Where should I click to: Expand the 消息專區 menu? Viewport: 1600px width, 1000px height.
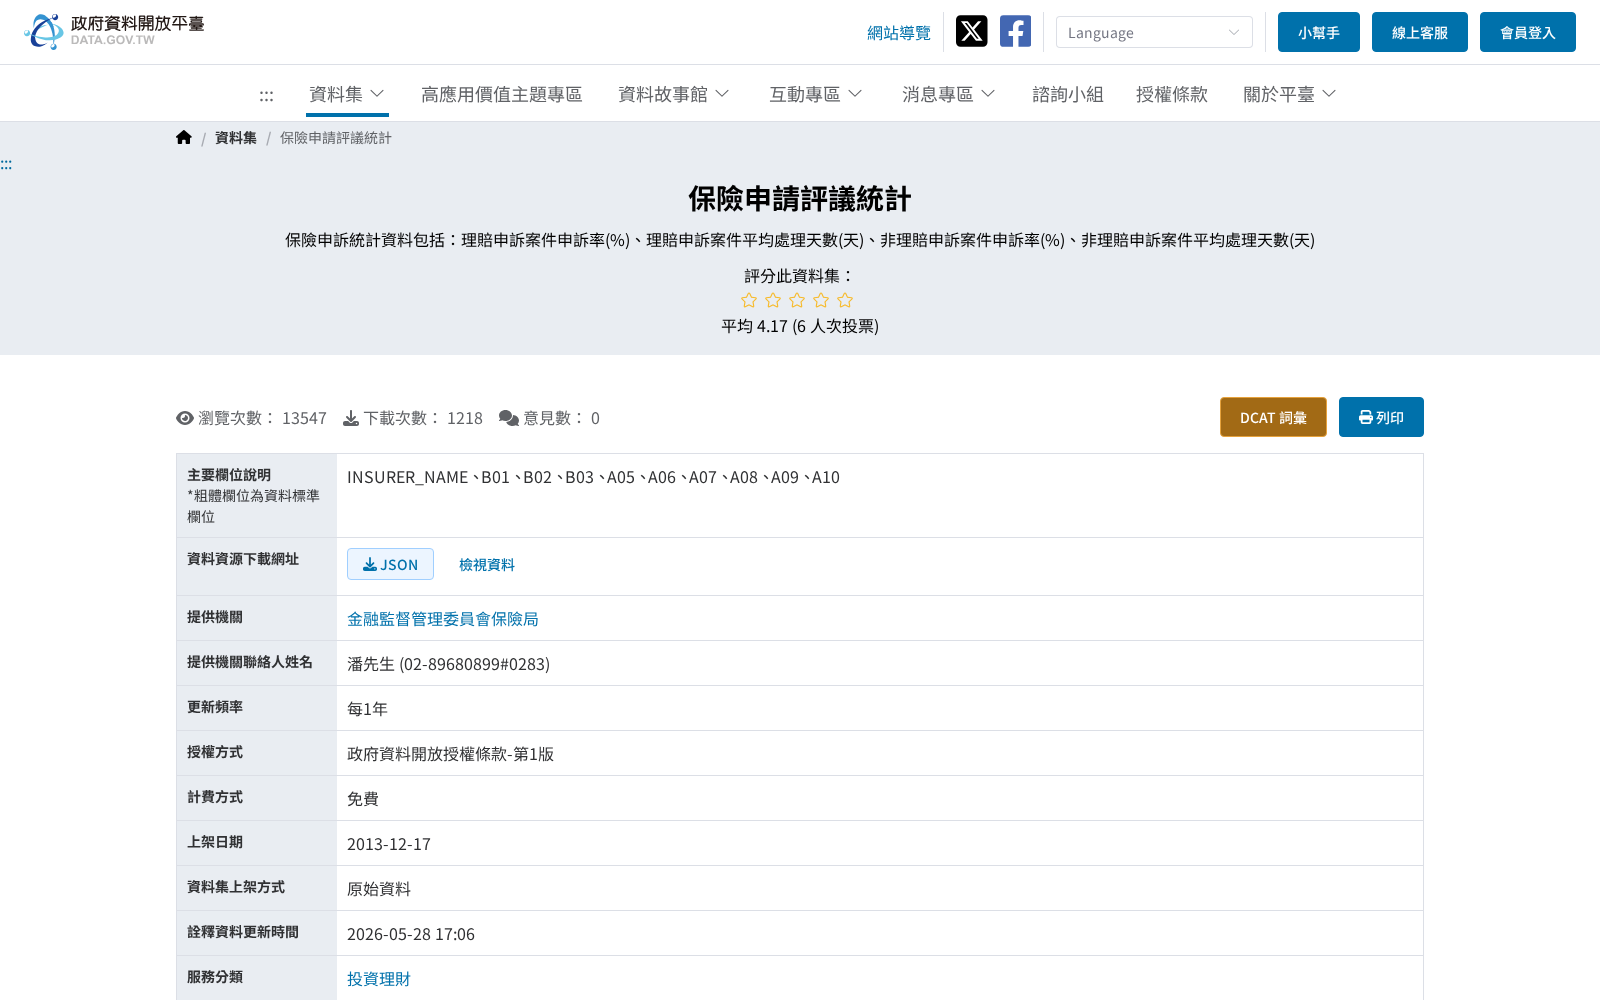click(949, 94)
